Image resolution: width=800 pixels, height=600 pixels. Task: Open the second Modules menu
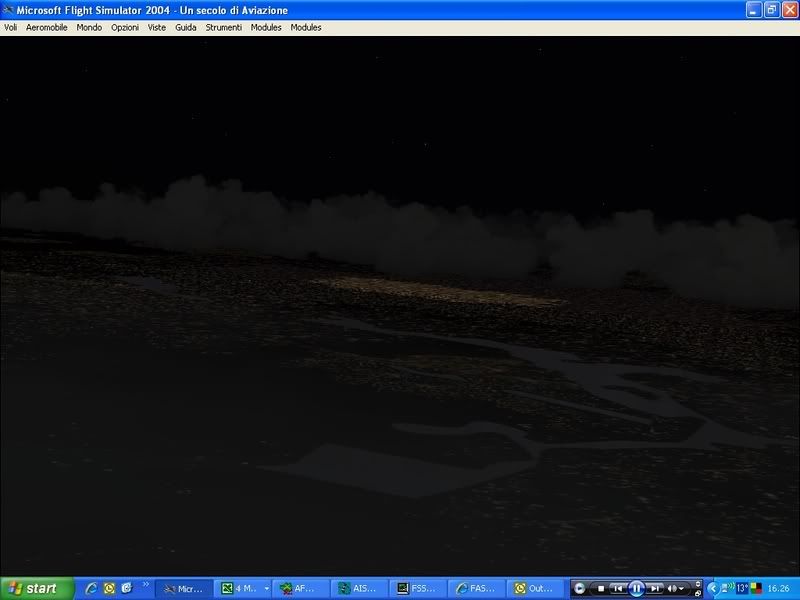[x=306, y=28]
